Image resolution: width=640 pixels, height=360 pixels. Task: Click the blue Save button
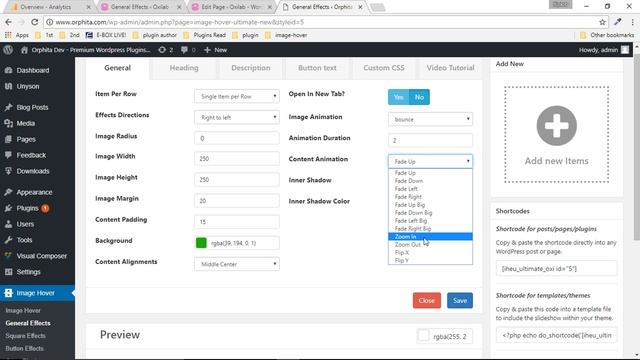pos(460,300)
